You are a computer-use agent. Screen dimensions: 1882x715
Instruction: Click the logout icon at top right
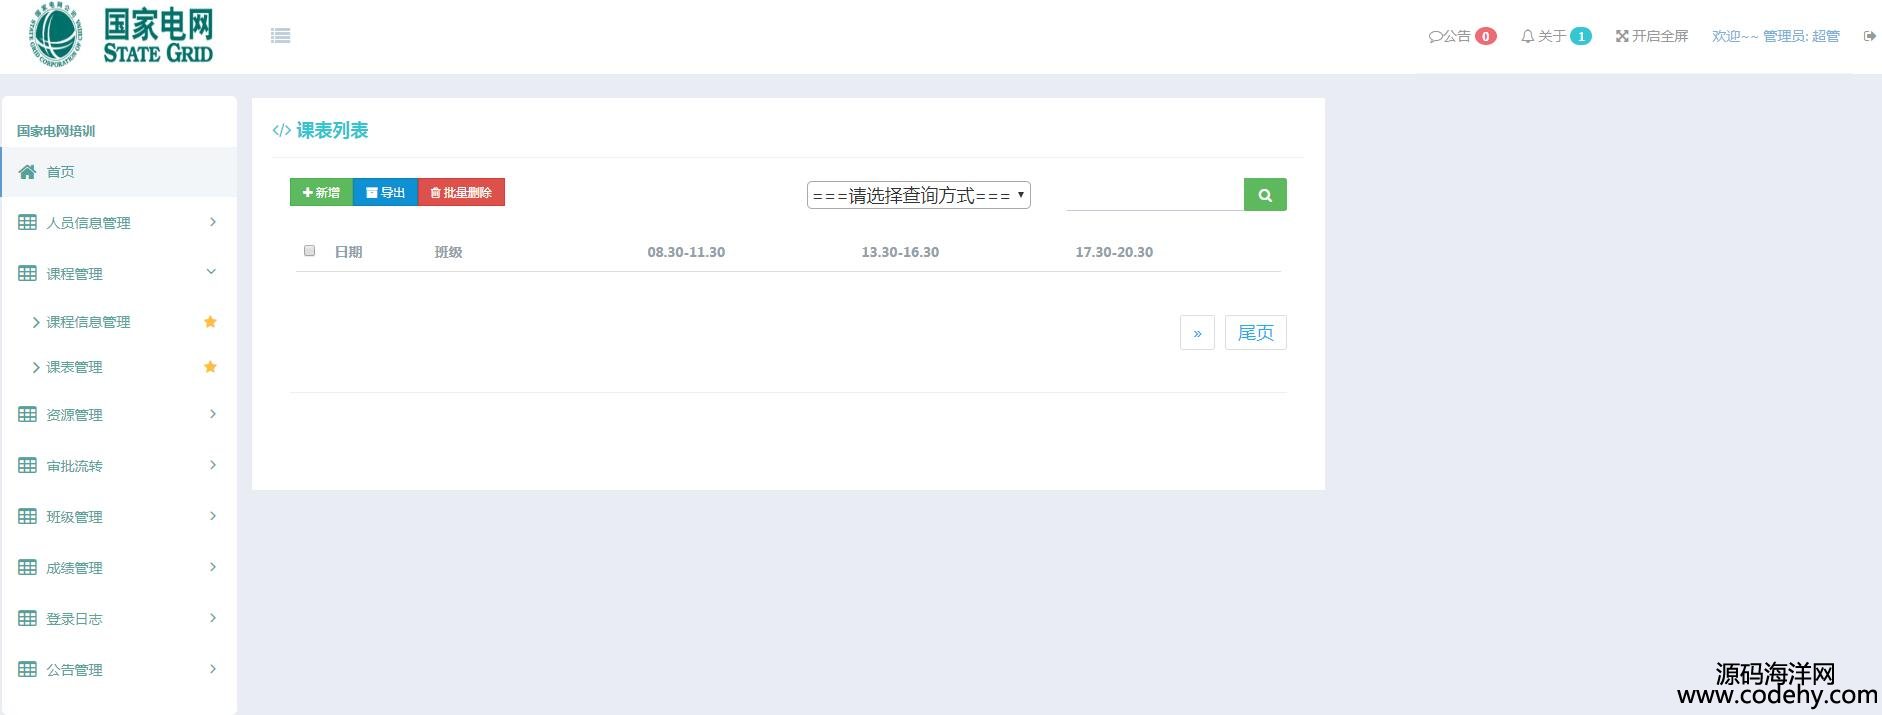pos(1869,36)
